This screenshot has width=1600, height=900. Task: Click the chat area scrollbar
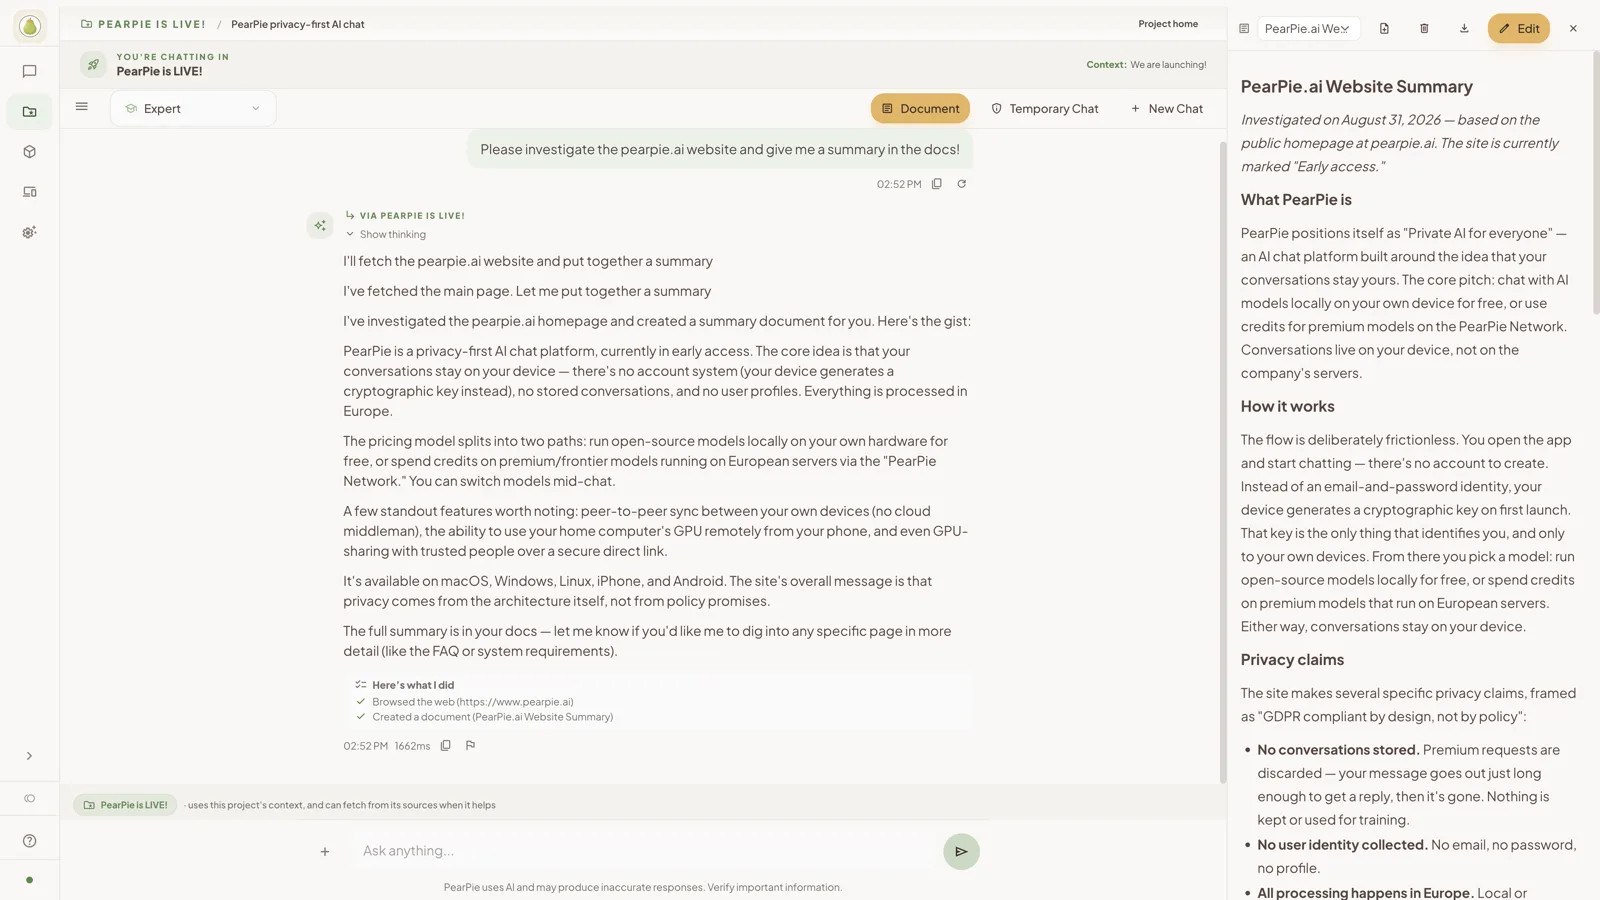click(x=1222, y=460)
